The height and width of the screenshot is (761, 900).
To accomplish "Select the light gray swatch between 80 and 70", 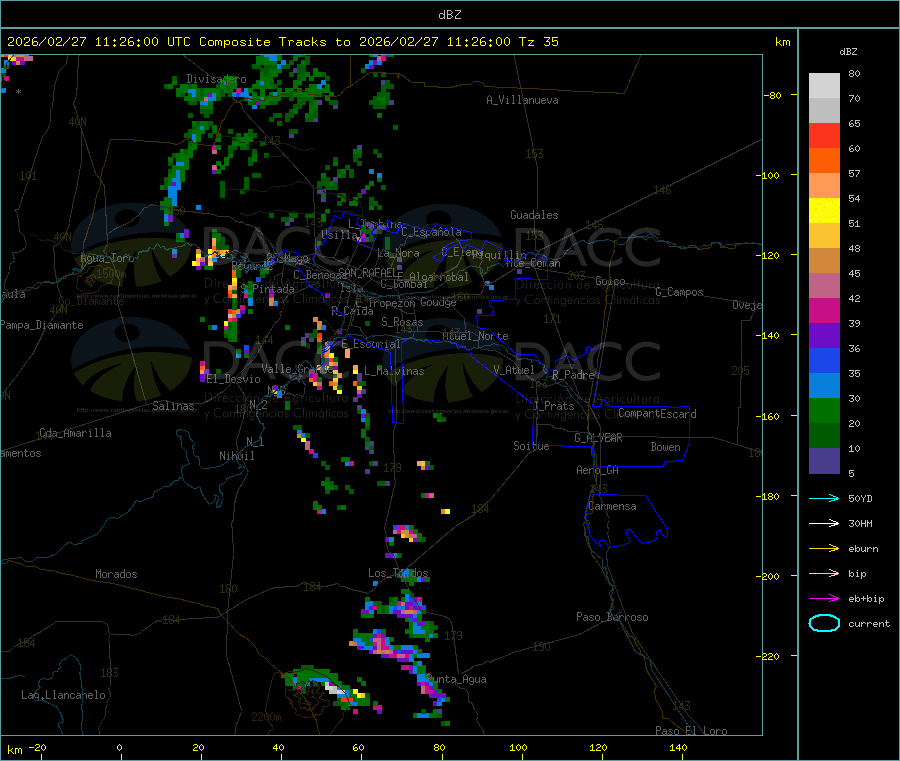I will click(x=824, y=86).
